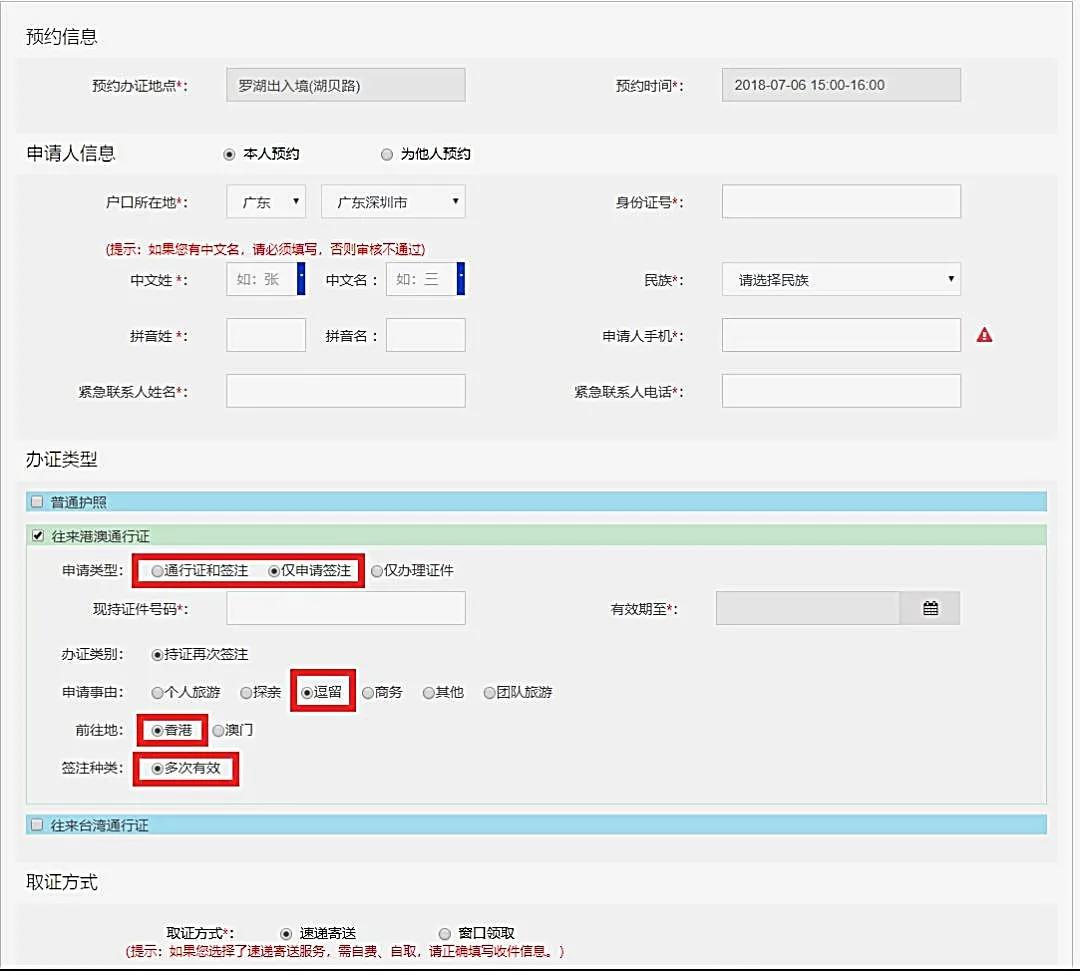The image size is (1080, 971).
Task: Open the 广东 province dropdown
Action: [266, 202]
